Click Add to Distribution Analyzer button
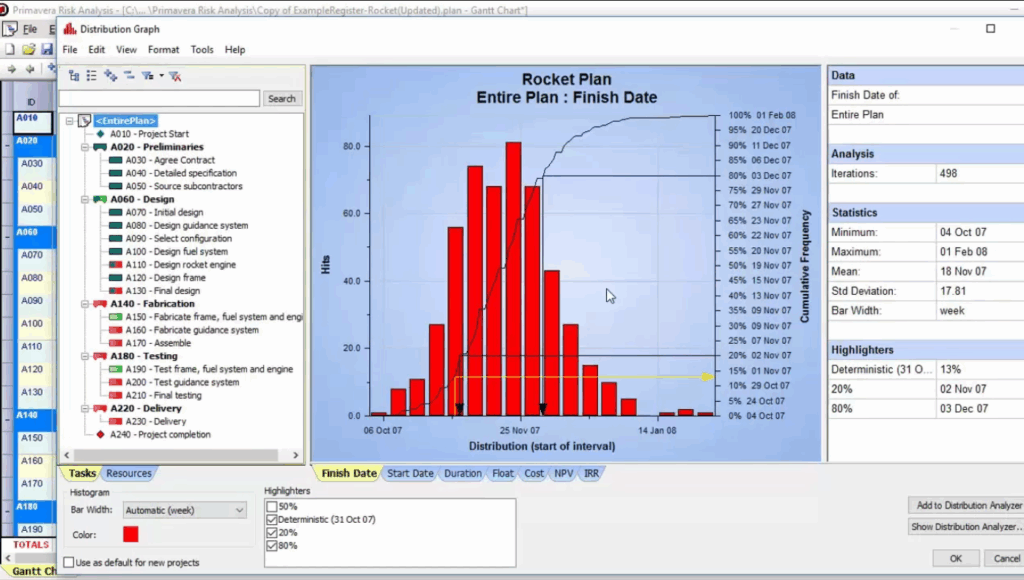The width and height of the screenshot is (1024, 580). [968, 506]
